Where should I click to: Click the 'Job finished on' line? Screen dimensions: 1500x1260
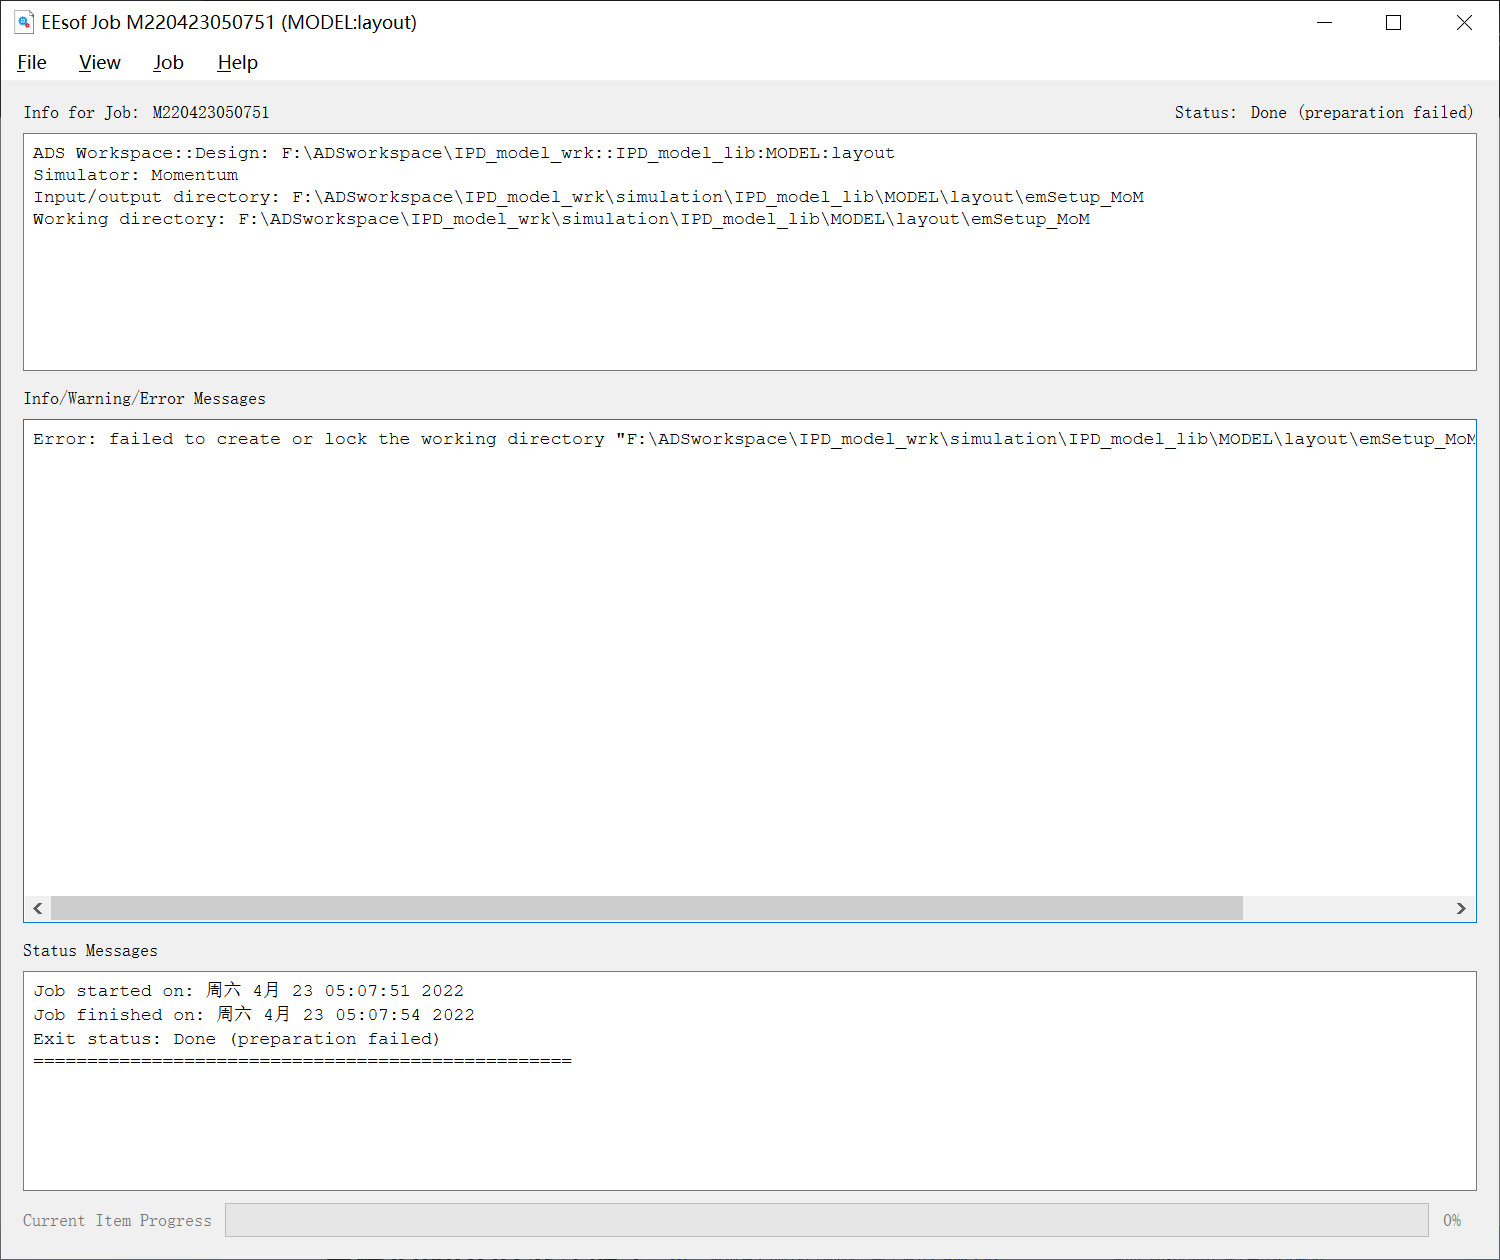point(254,1015)
